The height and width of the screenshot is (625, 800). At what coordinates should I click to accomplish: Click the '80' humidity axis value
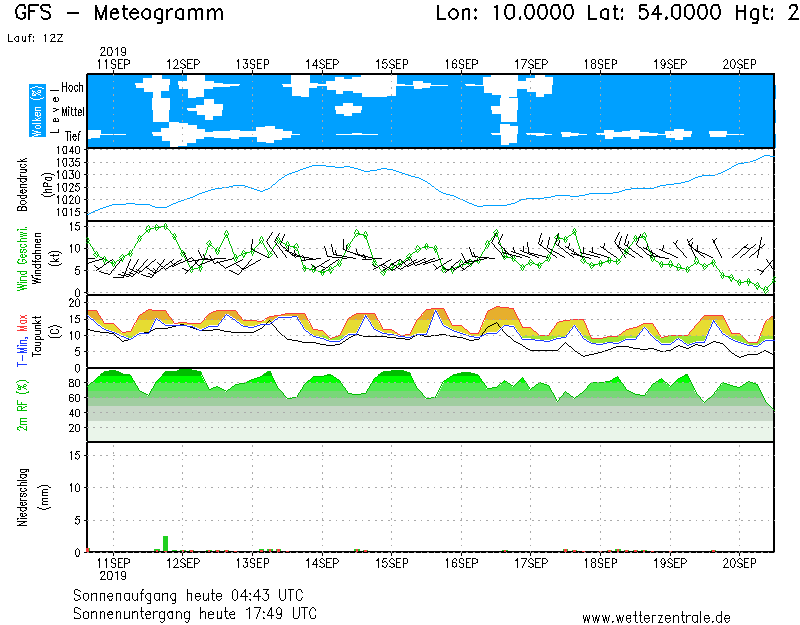74,383
